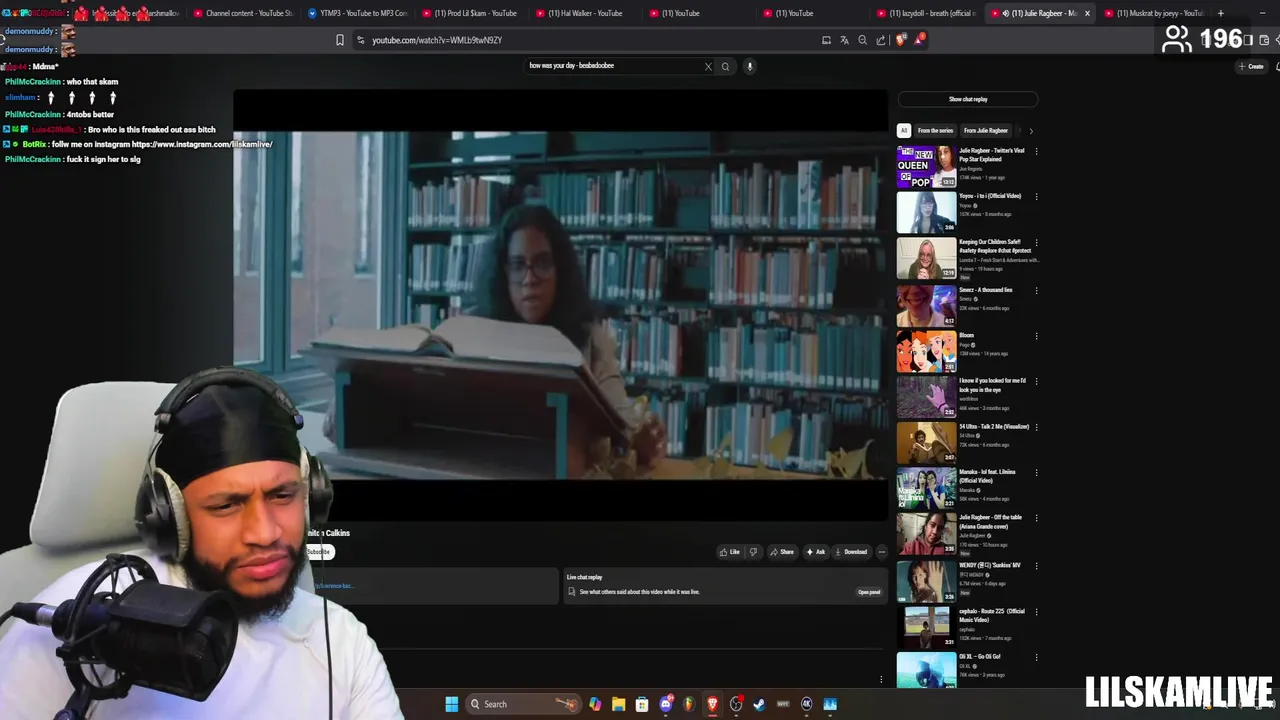Open more actions menu under video
1280x720 pixels.
881,552
